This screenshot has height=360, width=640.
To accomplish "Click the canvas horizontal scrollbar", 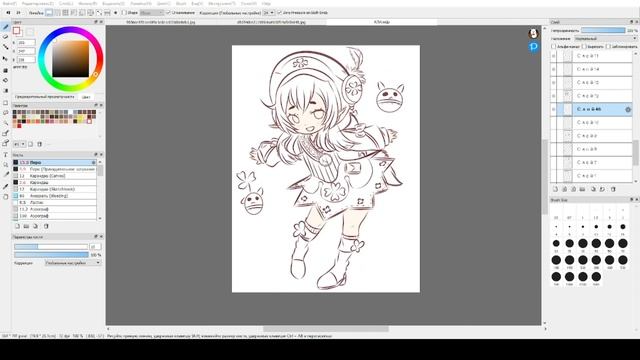I will (326, 329).
